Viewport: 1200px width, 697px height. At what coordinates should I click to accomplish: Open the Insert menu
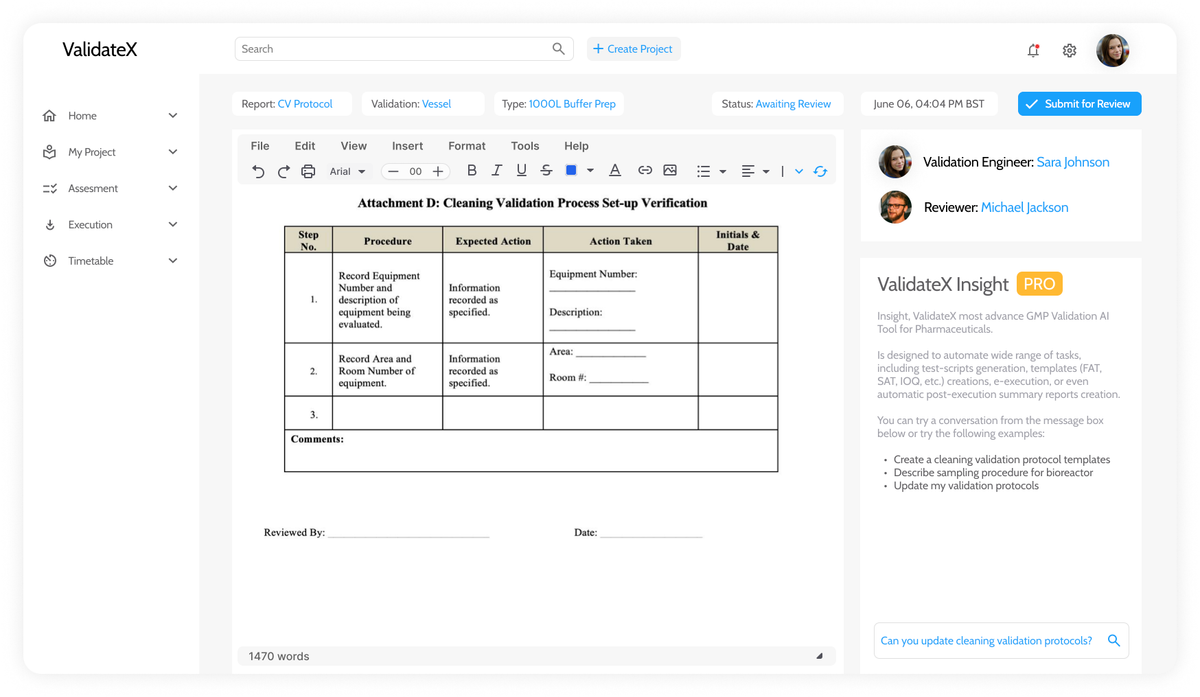407,146
